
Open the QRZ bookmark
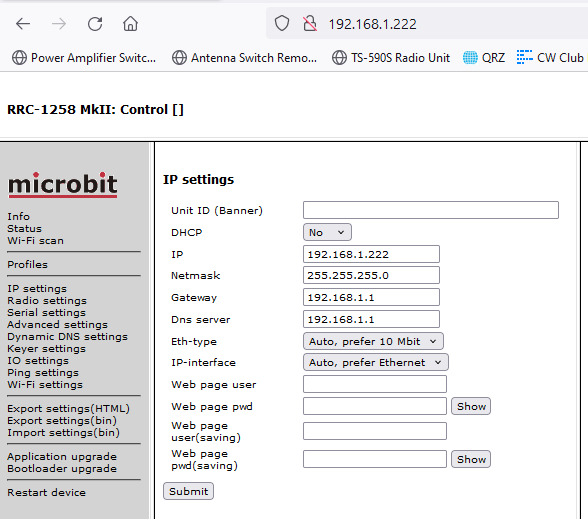[484, 58]
